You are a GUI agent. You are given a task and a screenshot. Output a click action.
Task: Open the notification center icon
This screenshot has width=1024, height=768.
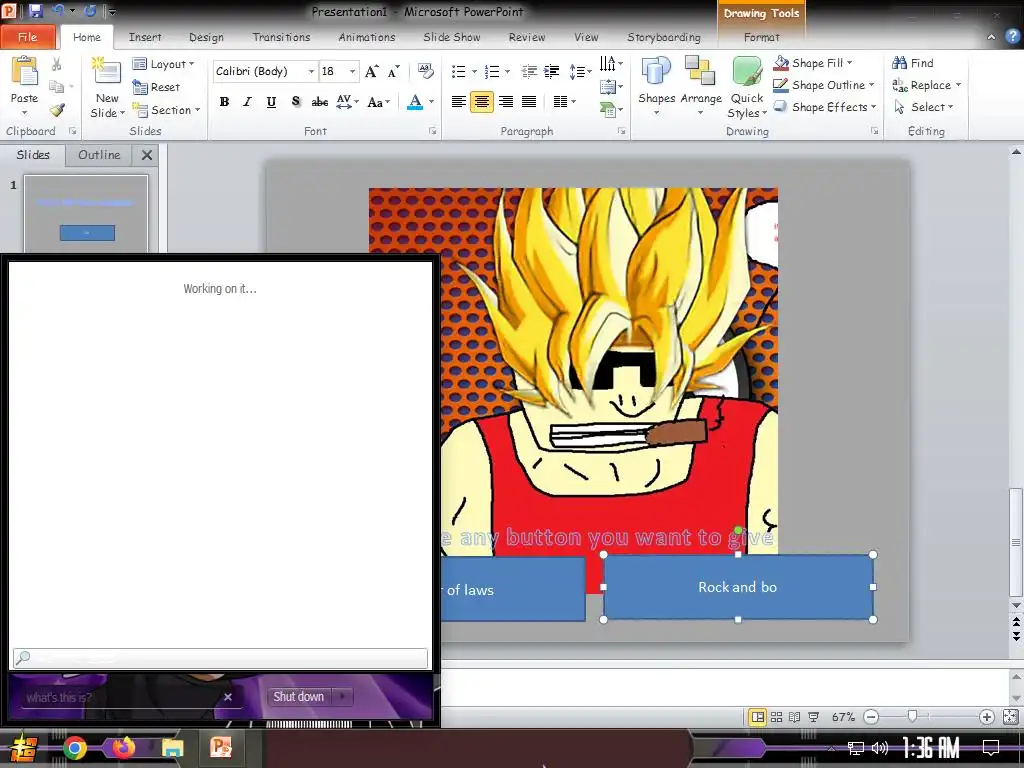(991, 748)
